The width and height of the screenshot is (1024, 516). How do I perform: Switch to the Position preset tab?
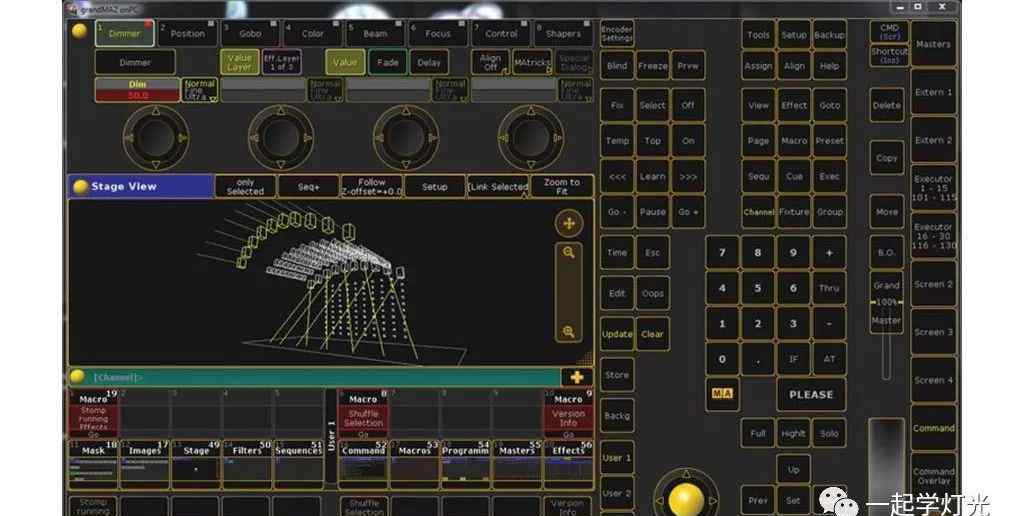point(187,33)
